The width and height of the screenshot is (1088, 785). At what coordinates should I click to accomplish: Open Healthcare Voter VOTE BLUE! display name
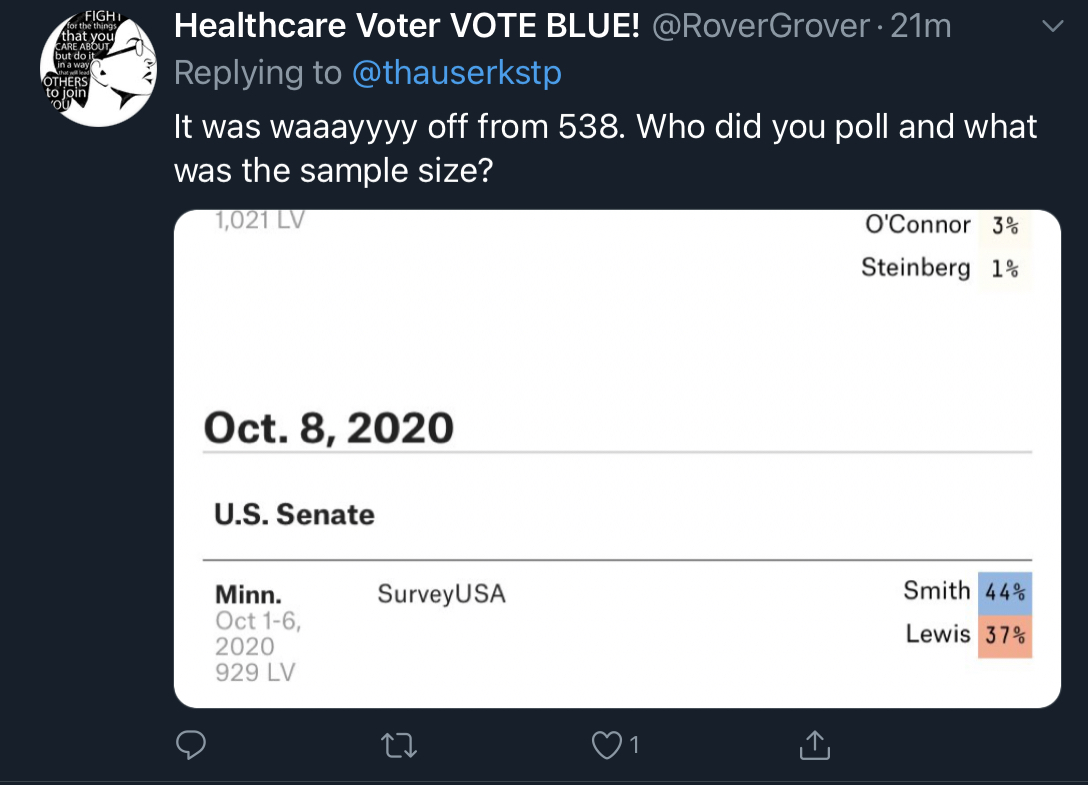pos(407,26)
